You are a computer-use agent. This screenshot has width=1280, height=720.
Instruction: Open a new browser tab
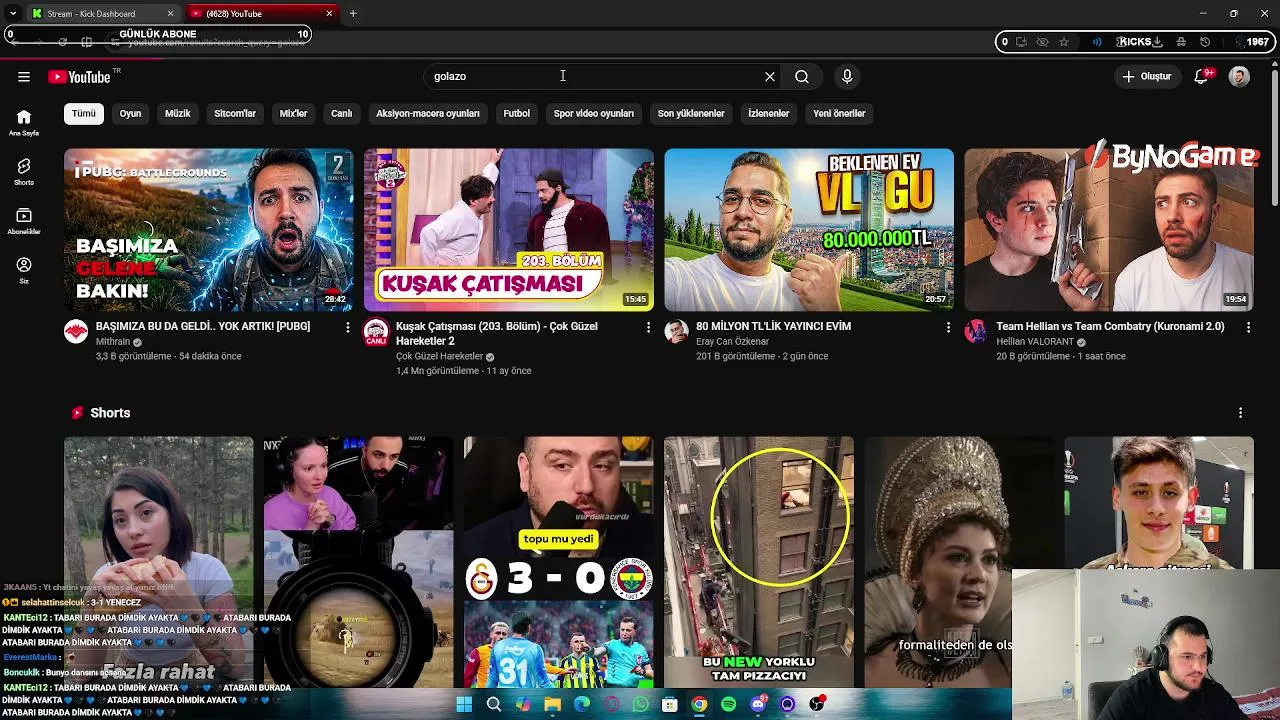[353, 14]
